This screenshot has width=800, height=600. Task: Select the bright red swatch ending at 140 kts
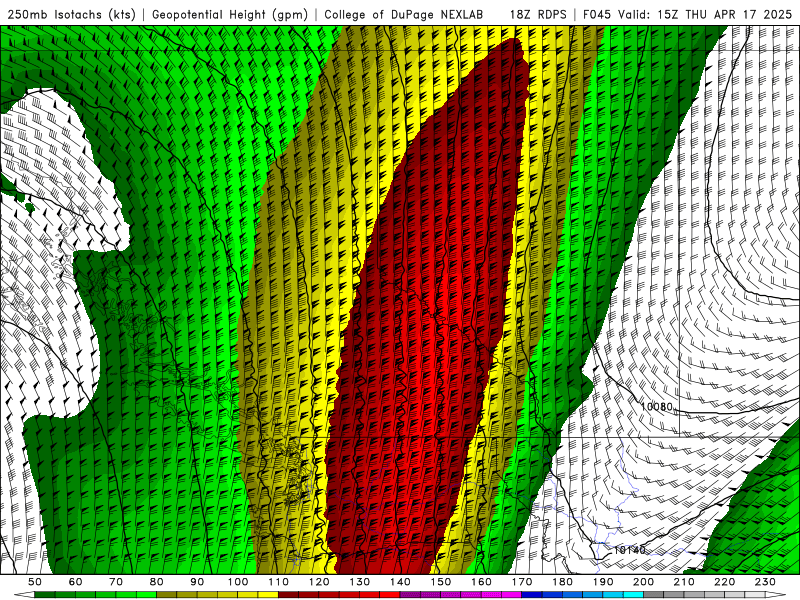click(390, 595)
